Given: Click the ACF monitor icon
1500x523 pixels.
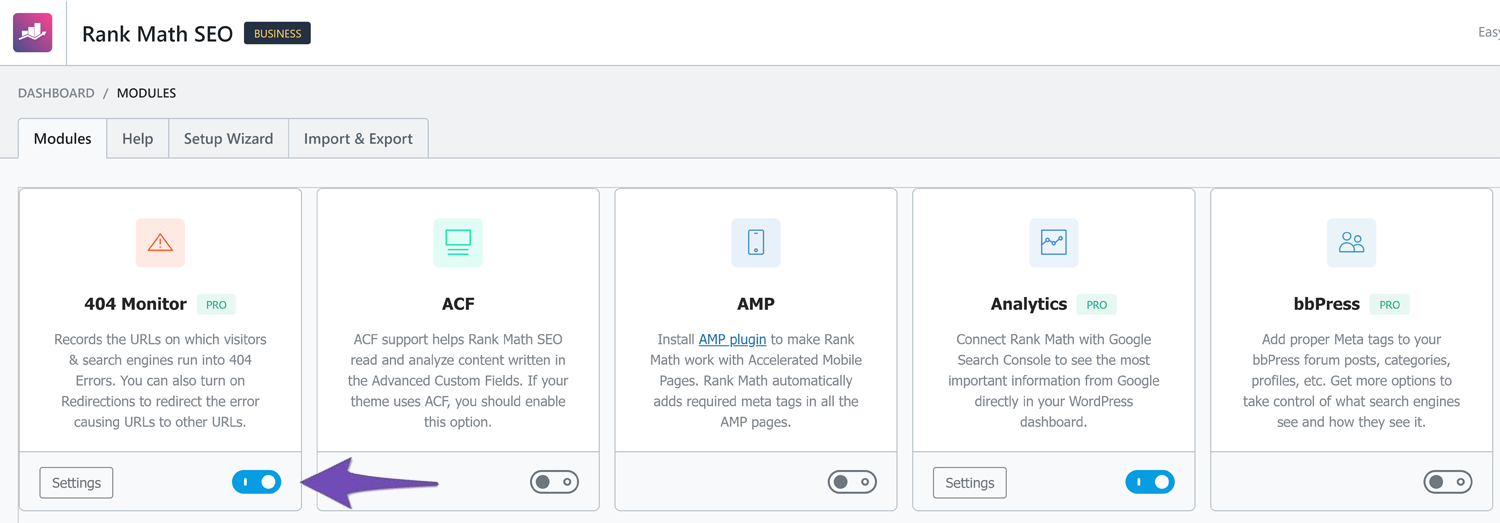Looking at the screenshot, I should coord(458,243).
